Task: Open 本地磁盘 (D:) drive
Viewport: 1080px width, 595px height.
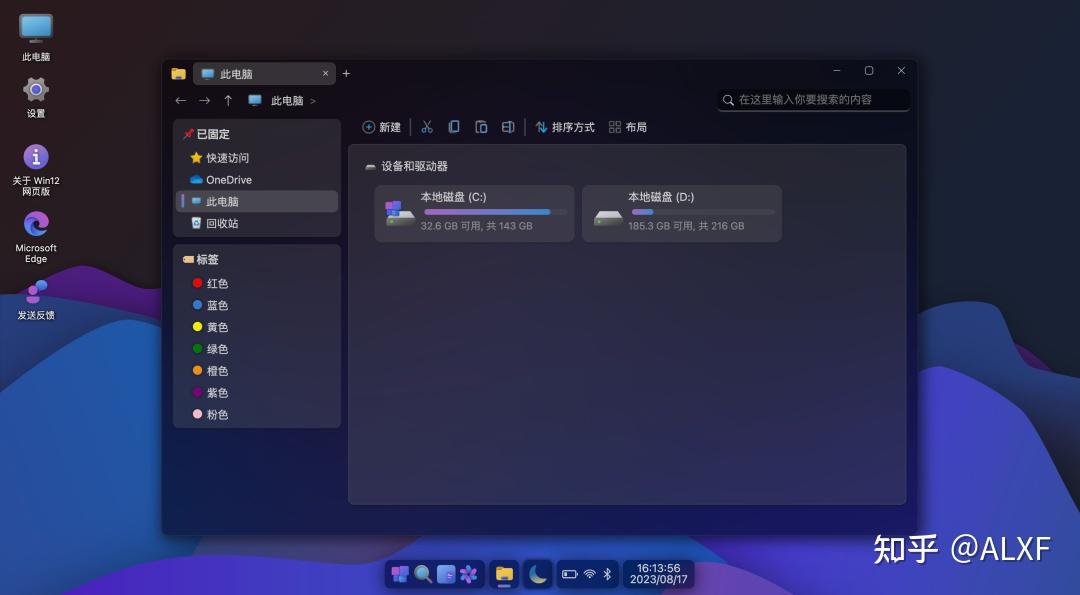Action: (682, 213)
